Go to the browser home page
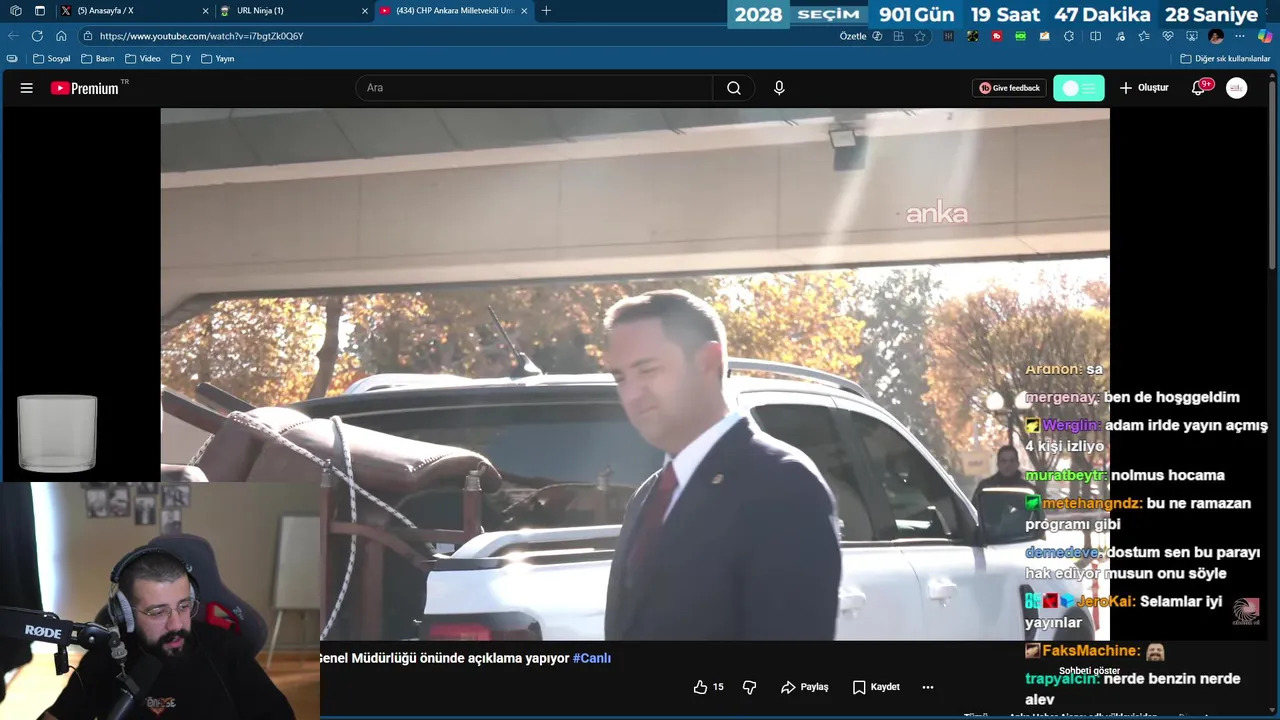 pos(61,36)
